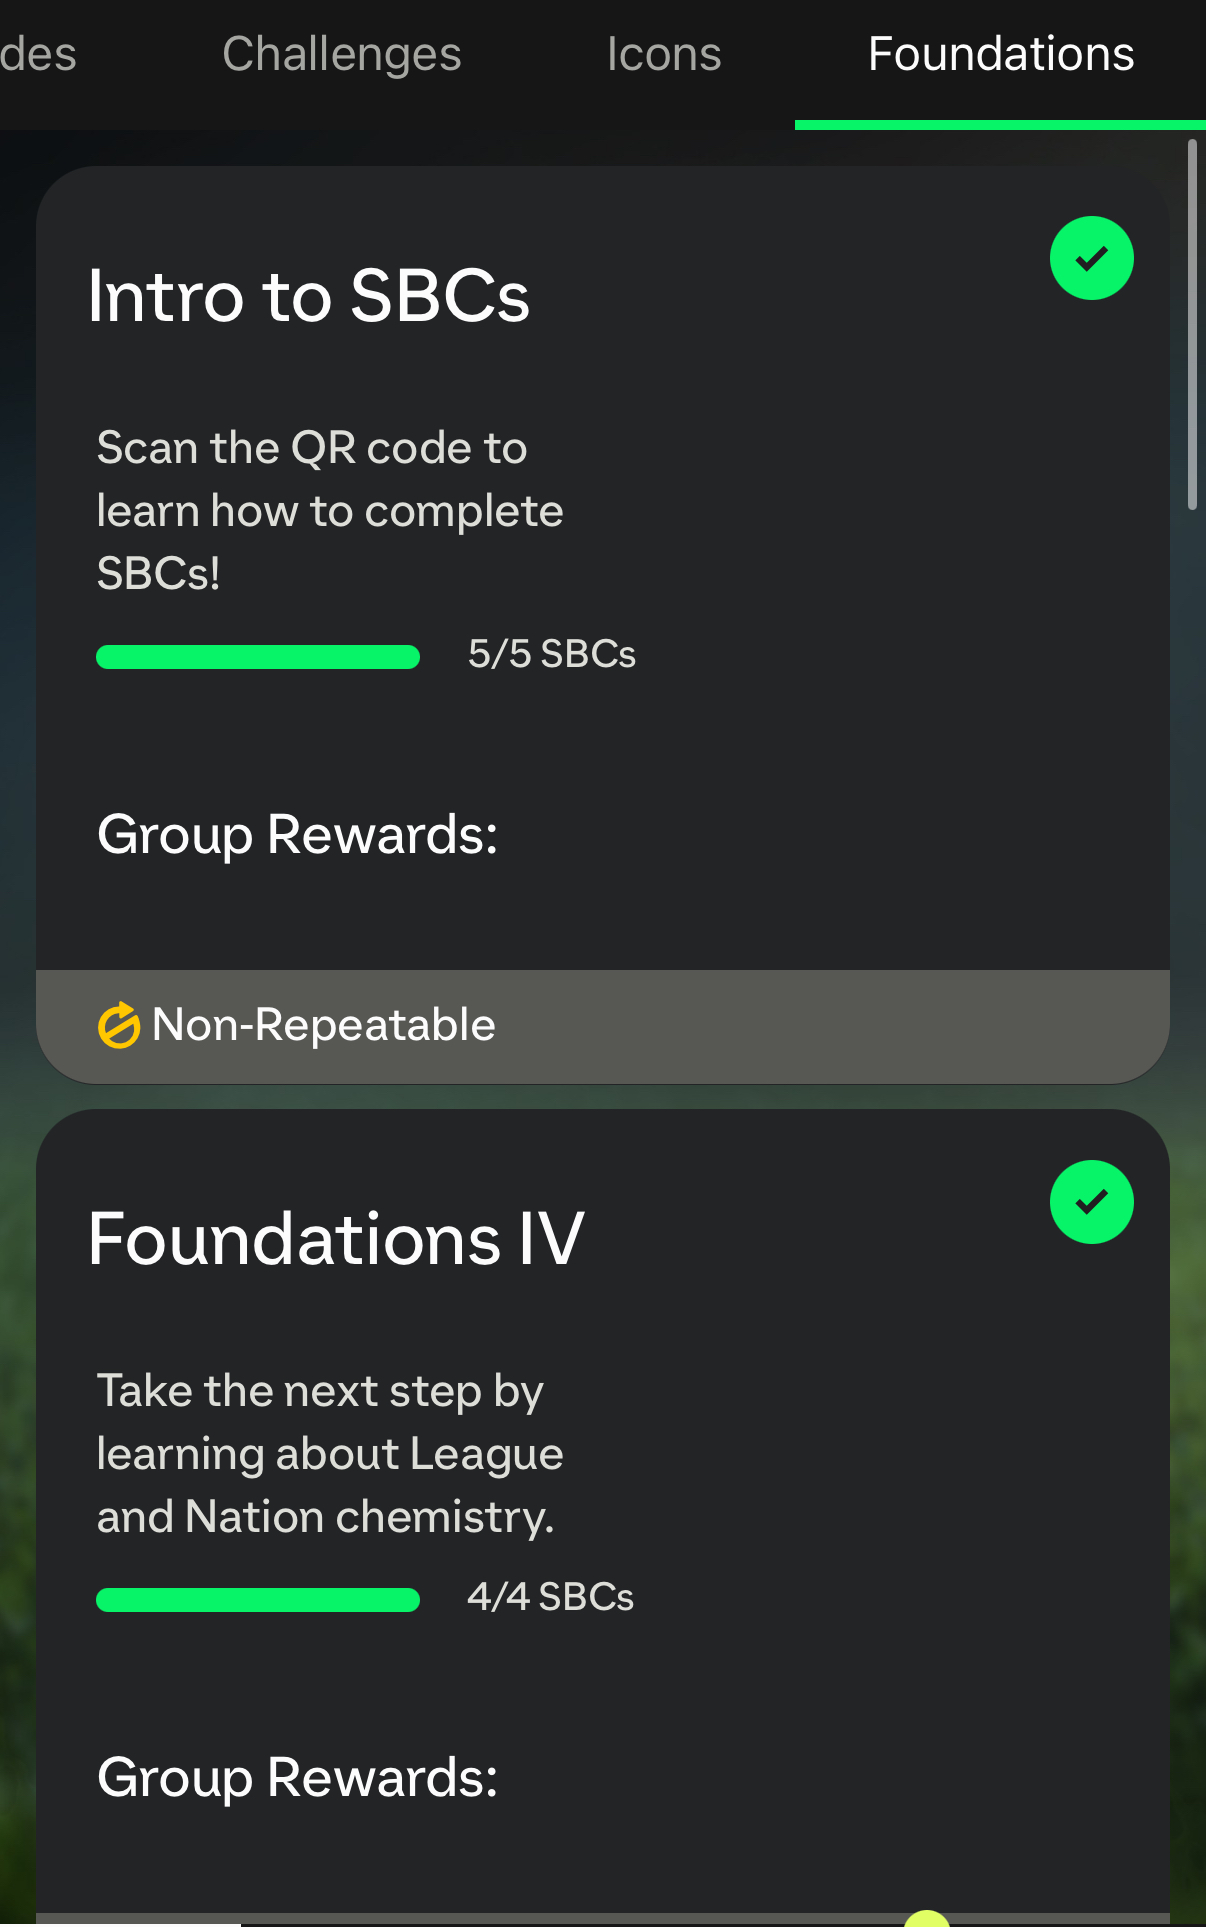1206x1927 pixels.
Task: Click the vertical scrollbar on the right edge
Action: [1192, 325]
